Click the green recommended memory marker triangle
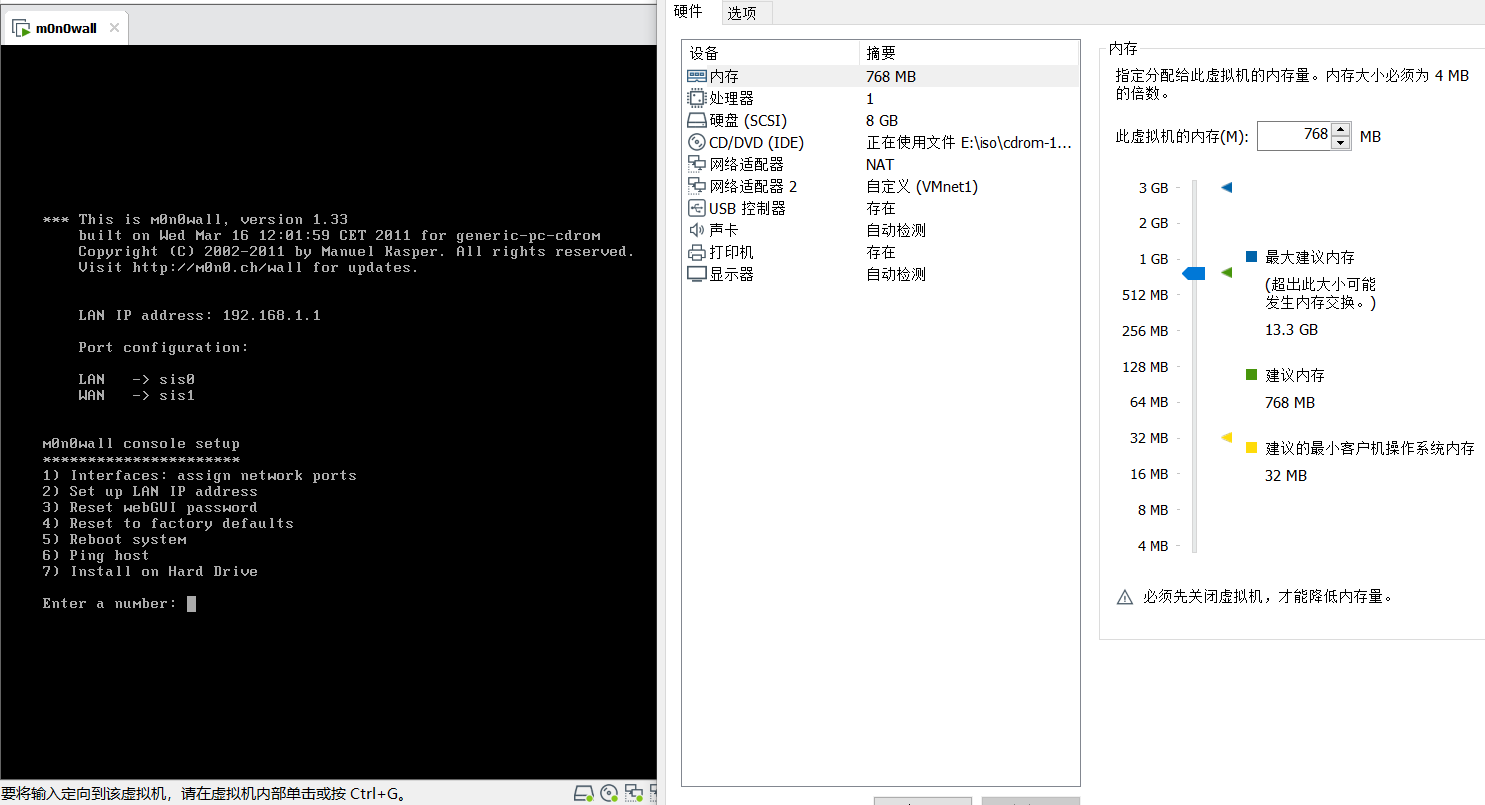The width and height of the screenshot is (1485, 805). pyautogui.click(x=1227, y=272)
